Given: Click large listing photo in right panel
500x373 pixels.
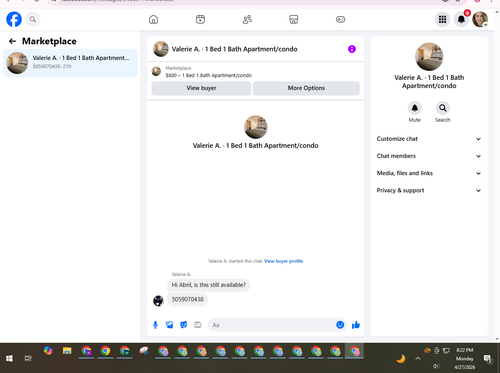Looking at the screenshot, I should click(429, 56).
